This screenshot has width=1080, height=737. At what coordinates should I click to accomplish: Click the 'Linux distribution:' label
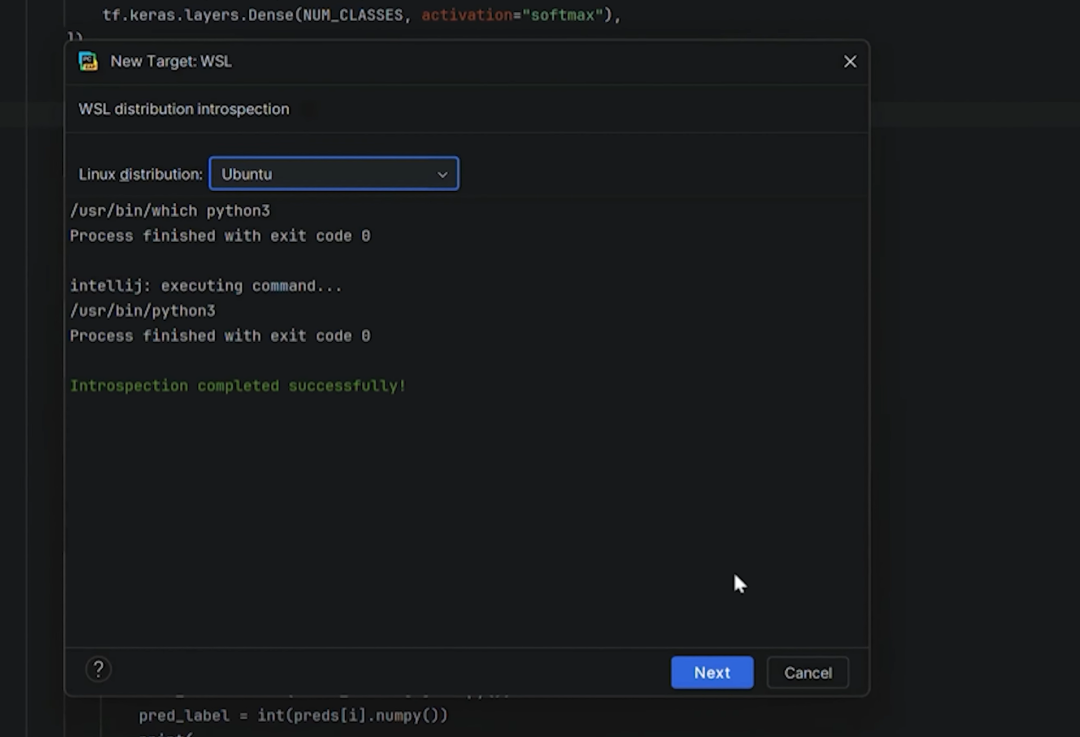[141, 174]
